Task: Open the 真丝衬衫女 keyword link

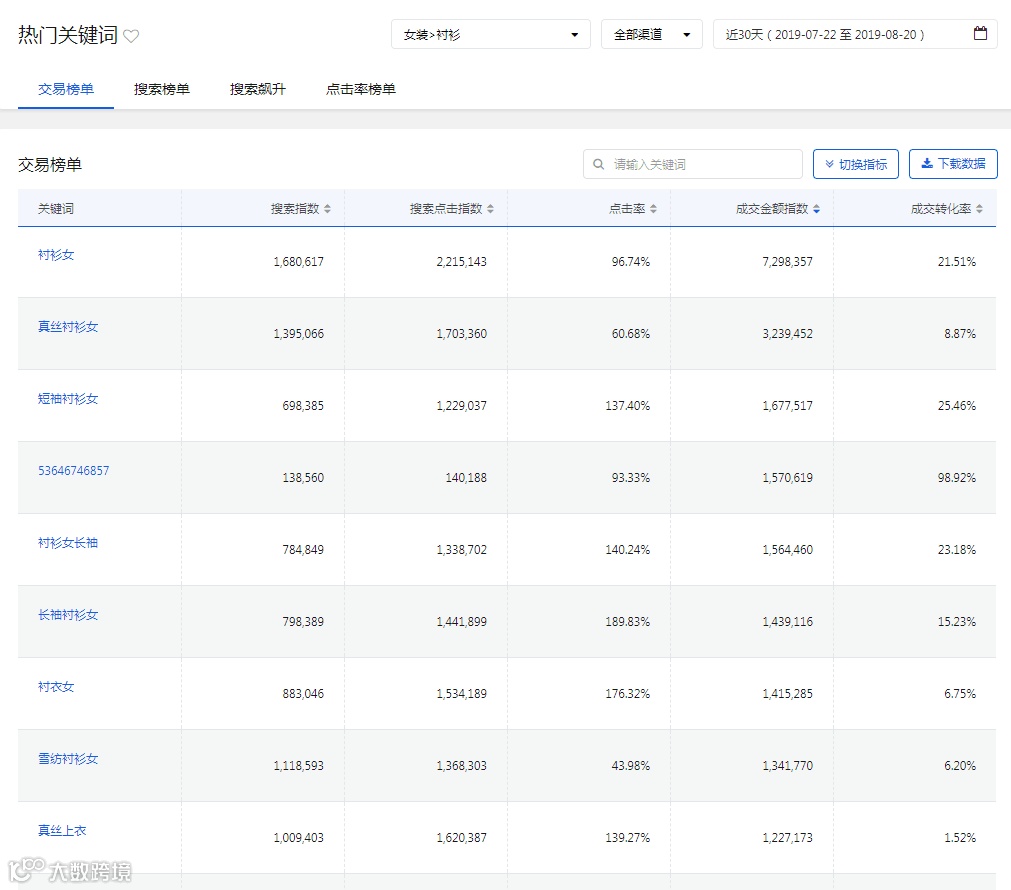Action: pos(68,327)
